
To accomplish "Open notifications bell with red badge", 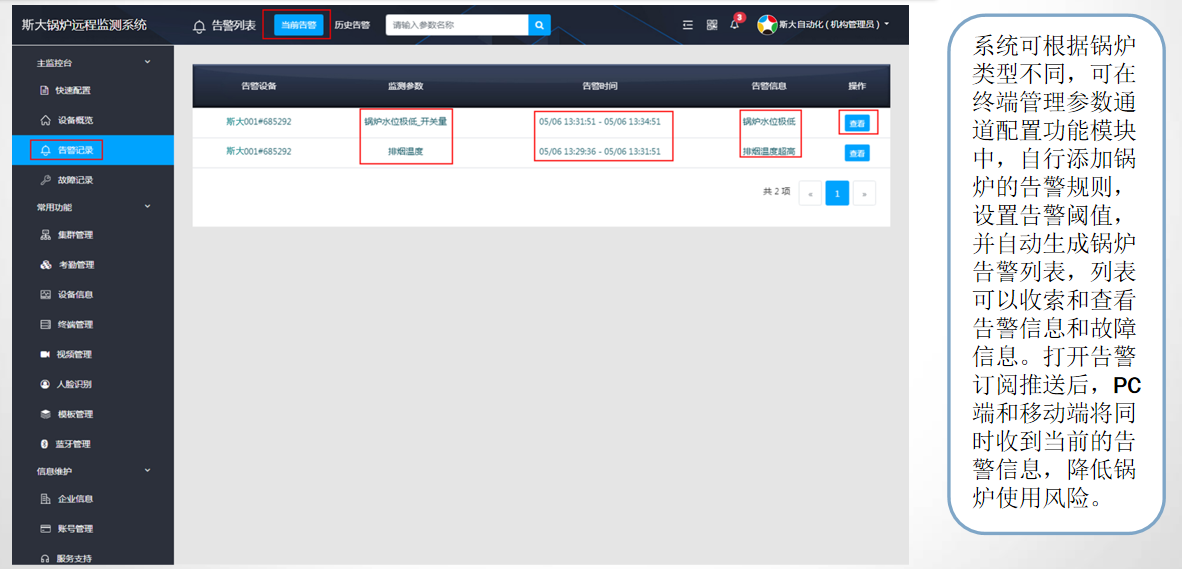I will (735, 25).
